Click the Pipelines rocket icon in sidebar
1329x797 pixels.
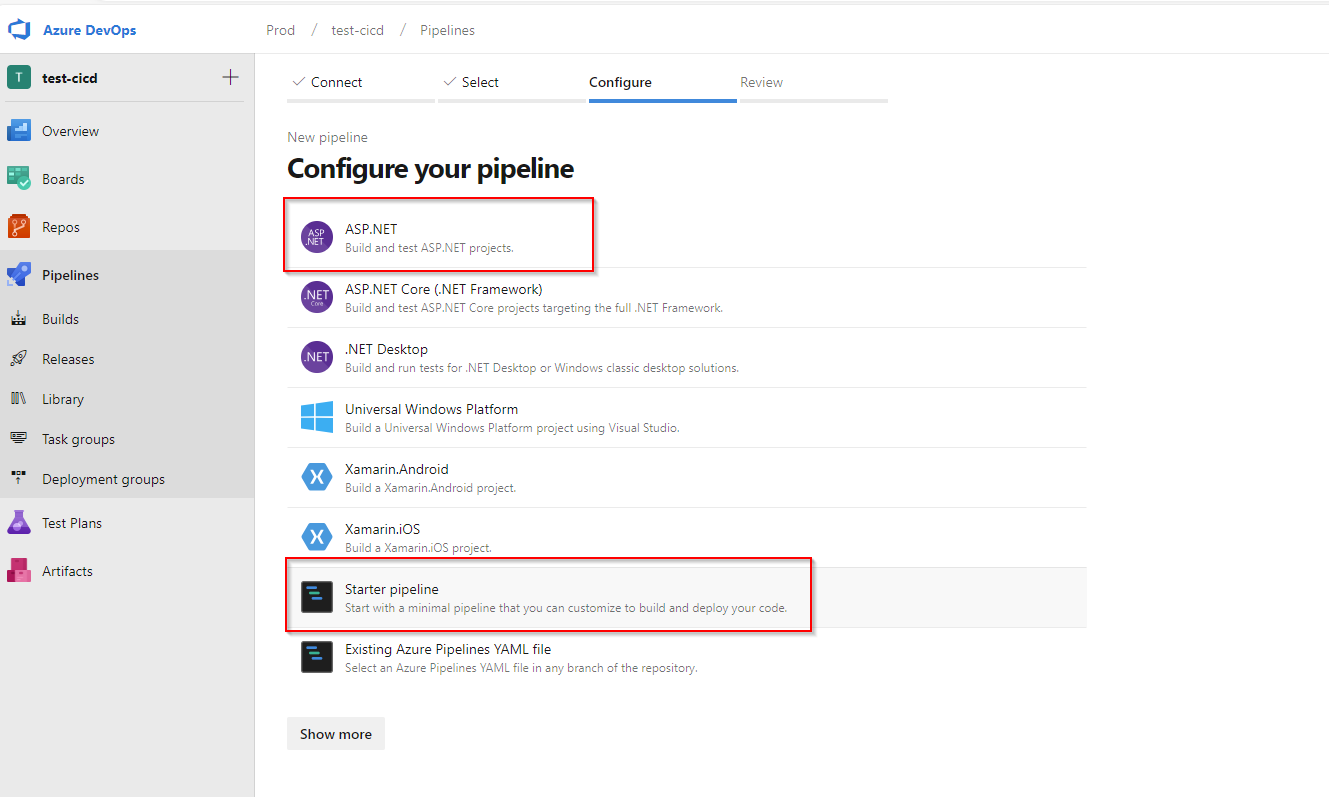(20, 275)
